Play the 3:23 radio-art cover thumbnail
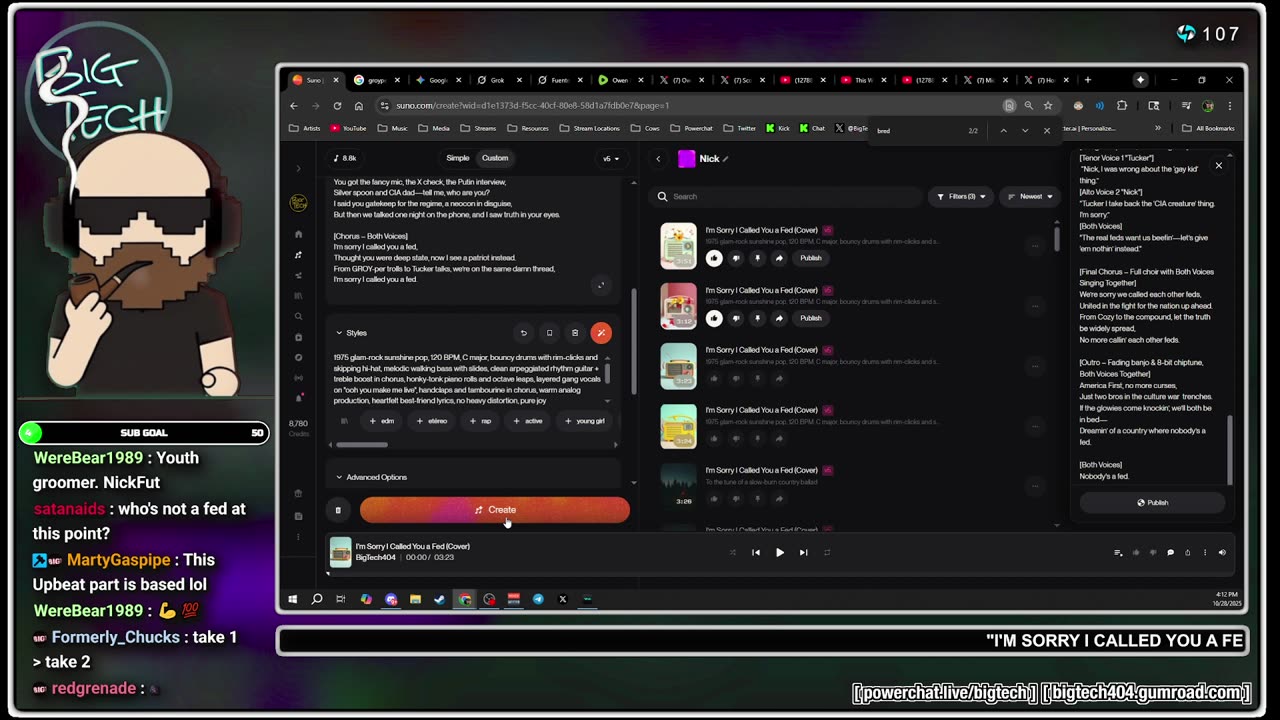The image size is (1280, 720). [x=678, y=366]
